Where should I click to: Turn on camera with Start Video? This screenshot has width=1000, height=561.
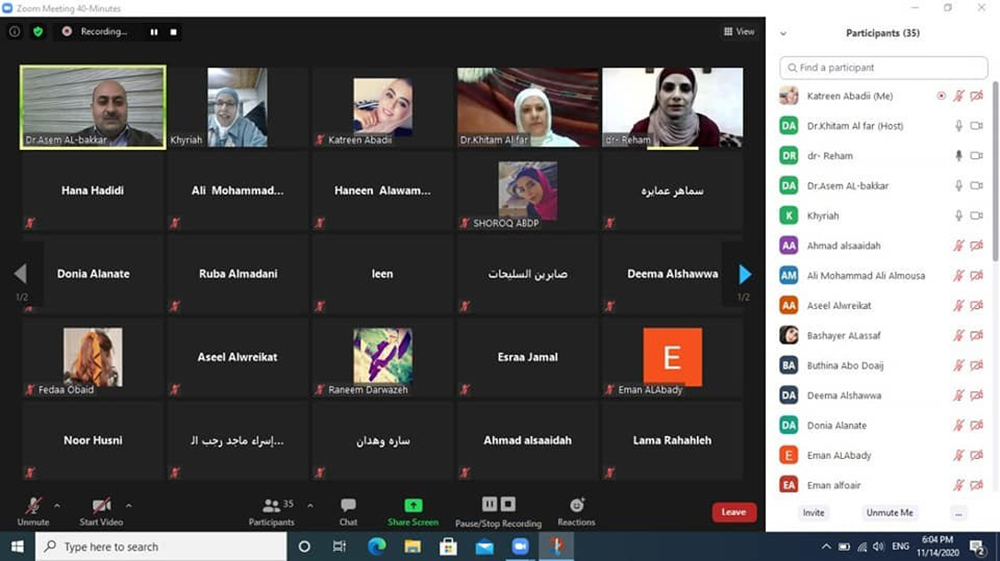tap(101, 510)
